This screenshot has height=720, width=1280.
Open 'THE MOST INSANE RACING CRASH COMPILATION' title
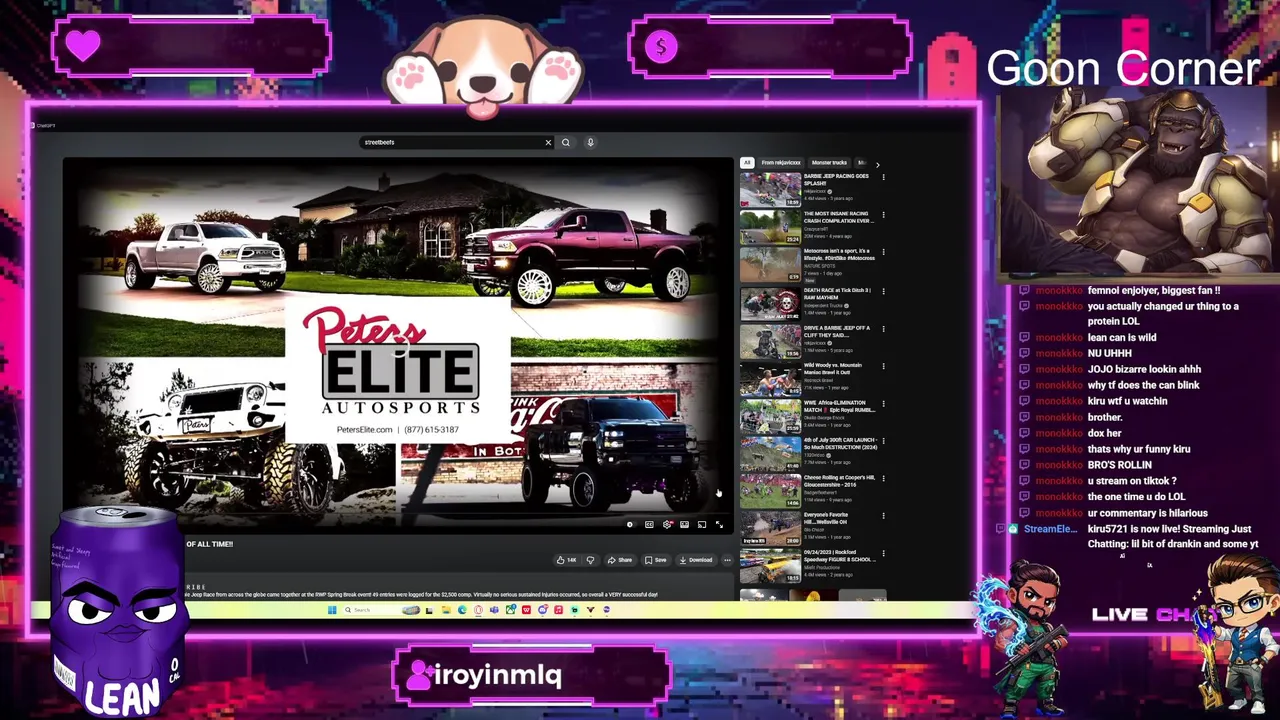(838, 217)
